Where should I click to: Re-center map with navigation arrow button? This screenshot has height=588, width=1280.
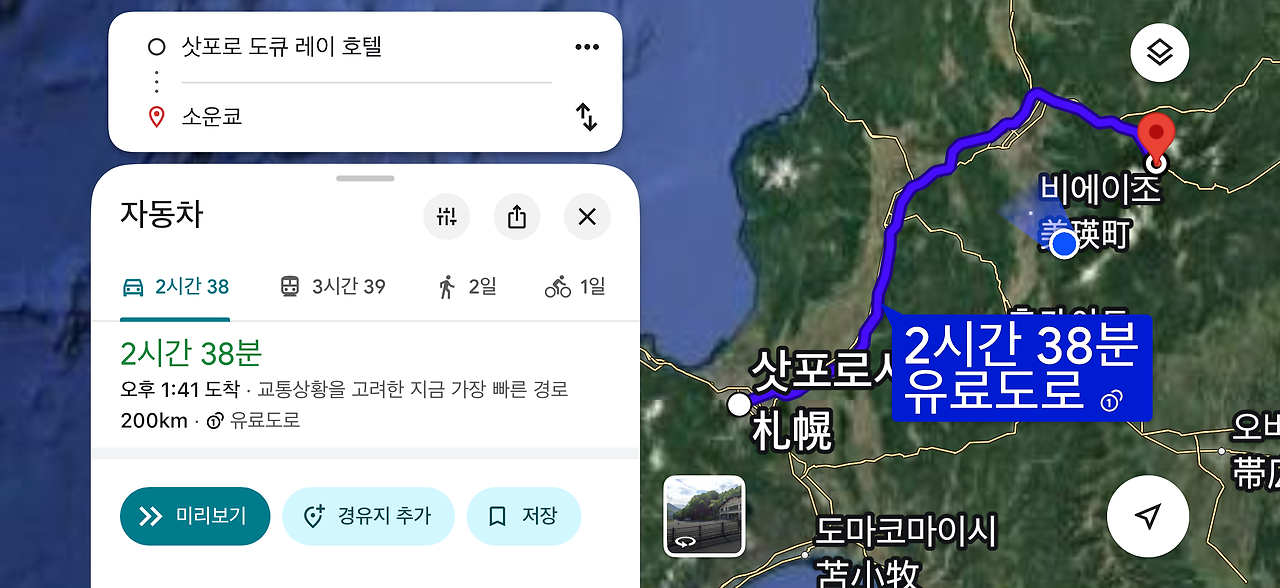click(x=1148, y=516)
